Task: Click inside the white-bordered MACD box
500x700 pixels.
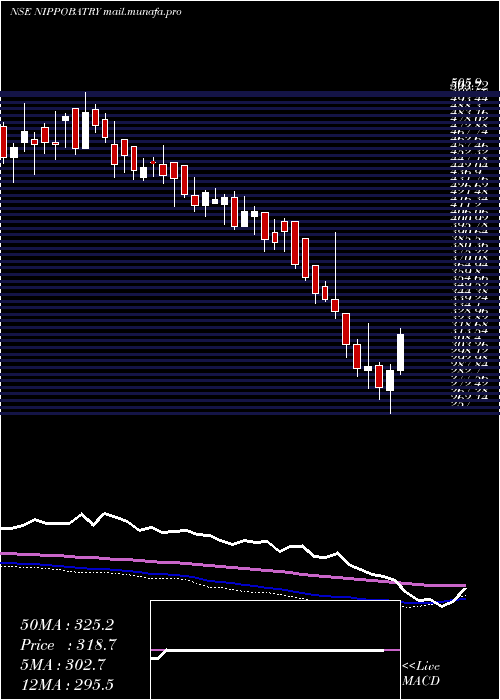Action: tap(275, 650)
